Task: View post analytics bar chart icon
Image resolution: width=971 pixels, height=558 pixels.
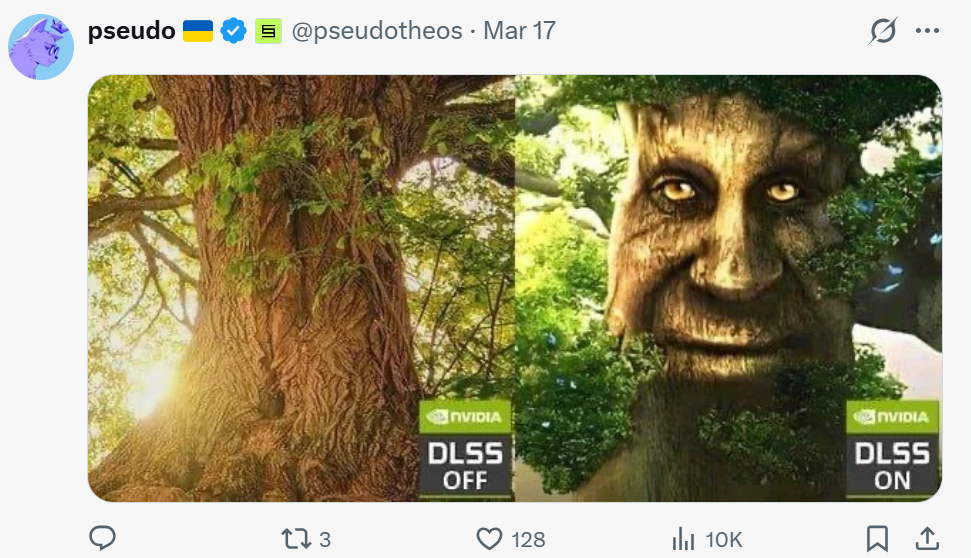Action: click(683, 539)
